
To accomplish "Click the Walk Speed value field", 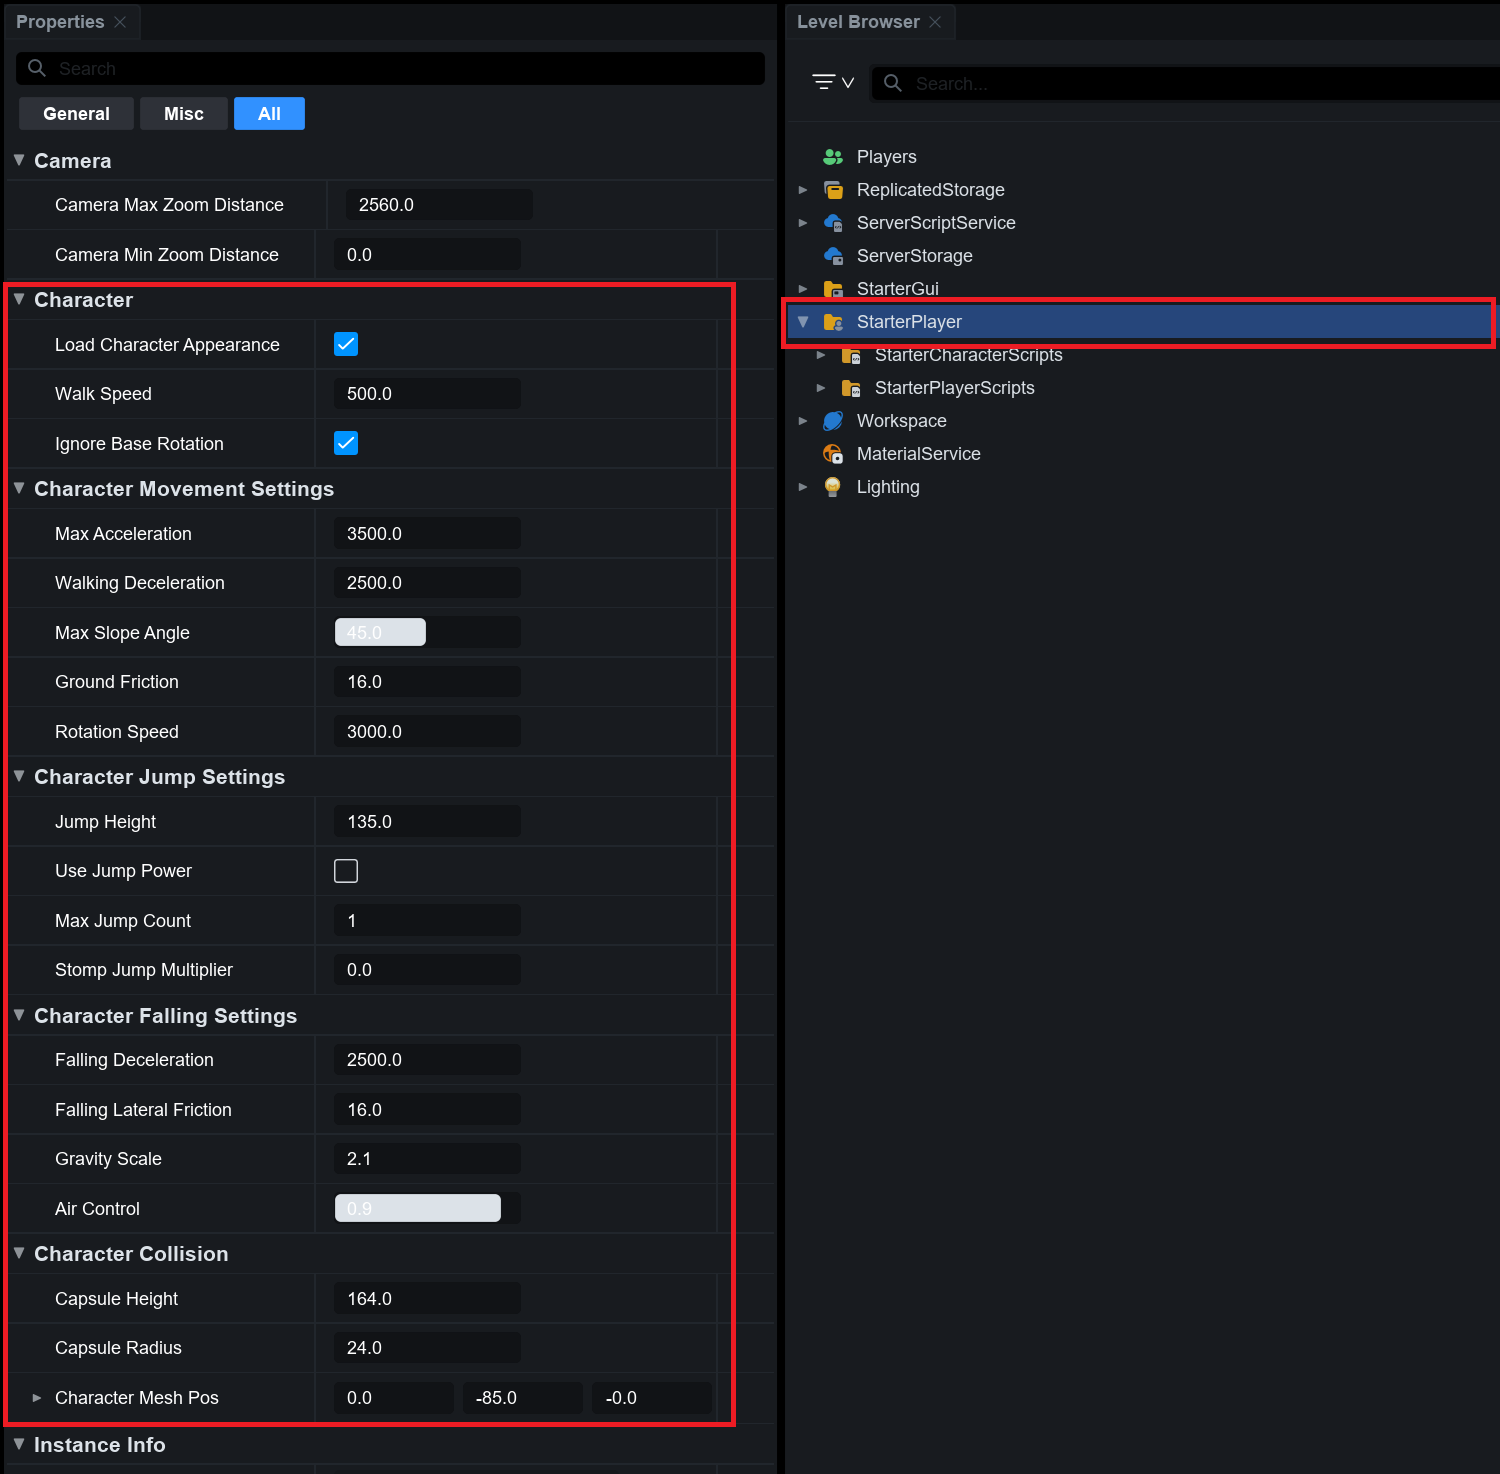I will (x=427, y=394).
